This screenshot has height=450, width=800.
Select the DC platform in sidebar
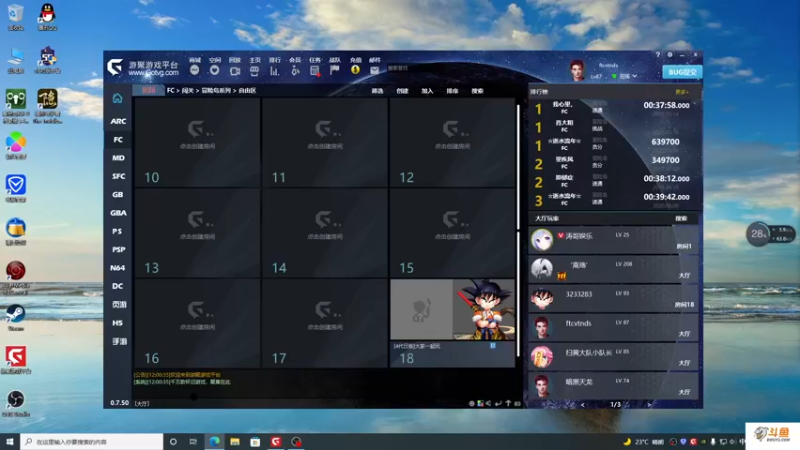118,286
